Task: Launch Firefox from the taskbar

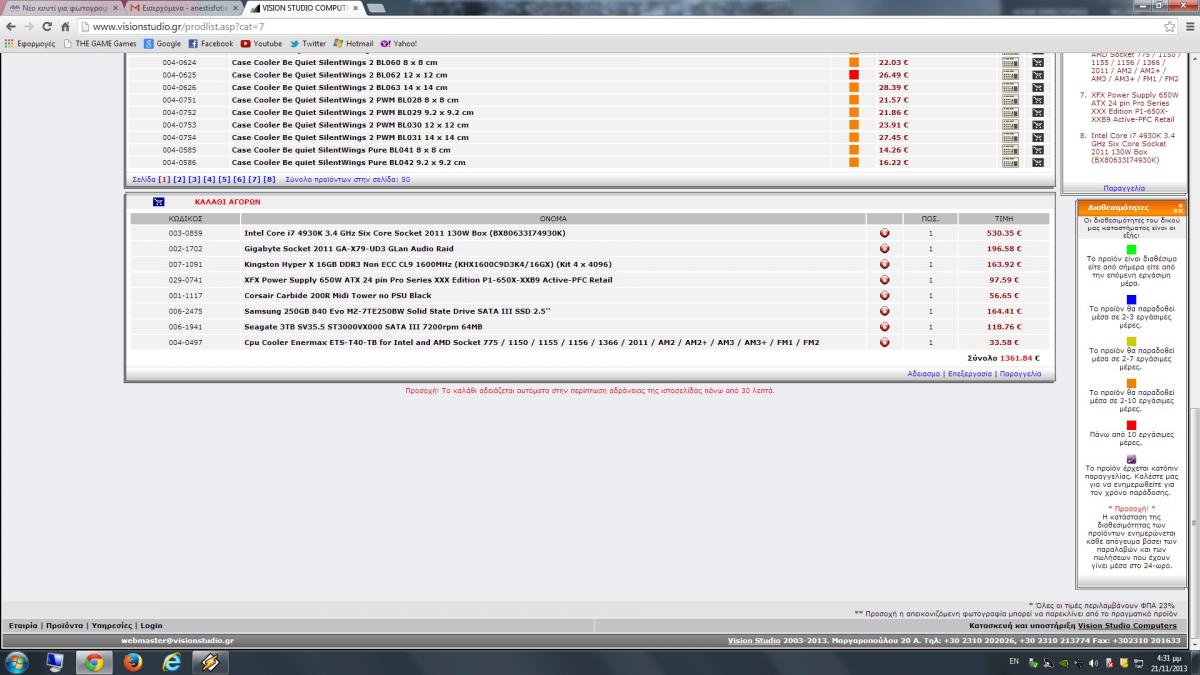Action: (x=133, y=662)
